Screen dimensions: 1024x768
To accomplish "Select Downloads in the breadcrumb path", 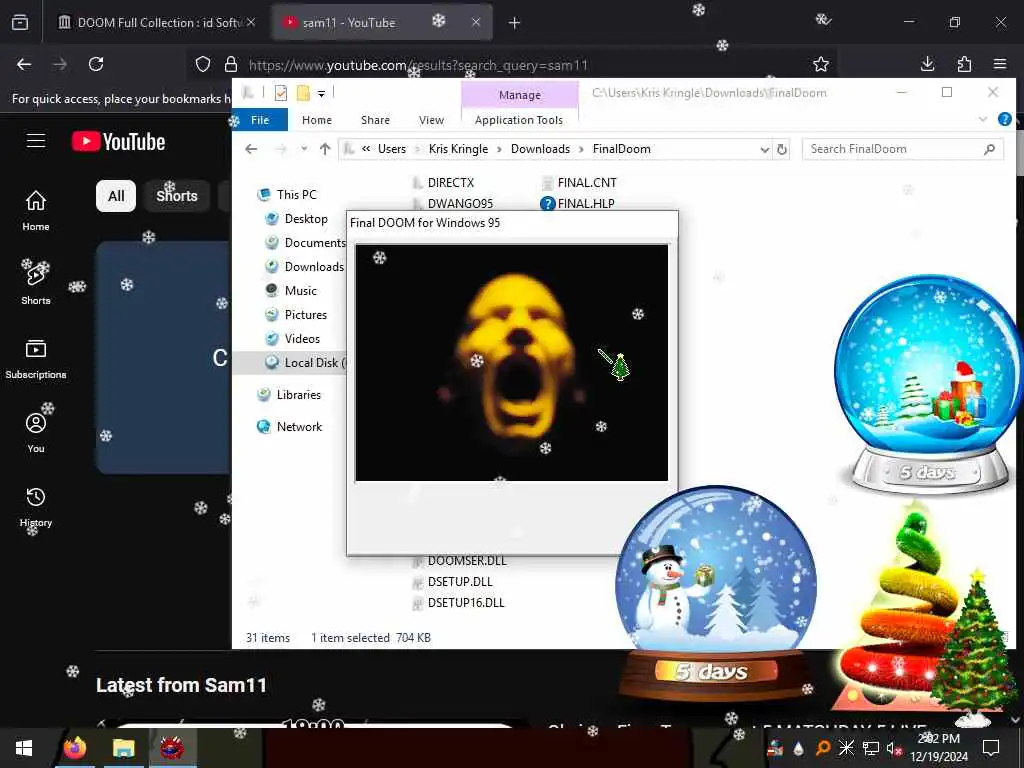I will [x=540, y=149].
